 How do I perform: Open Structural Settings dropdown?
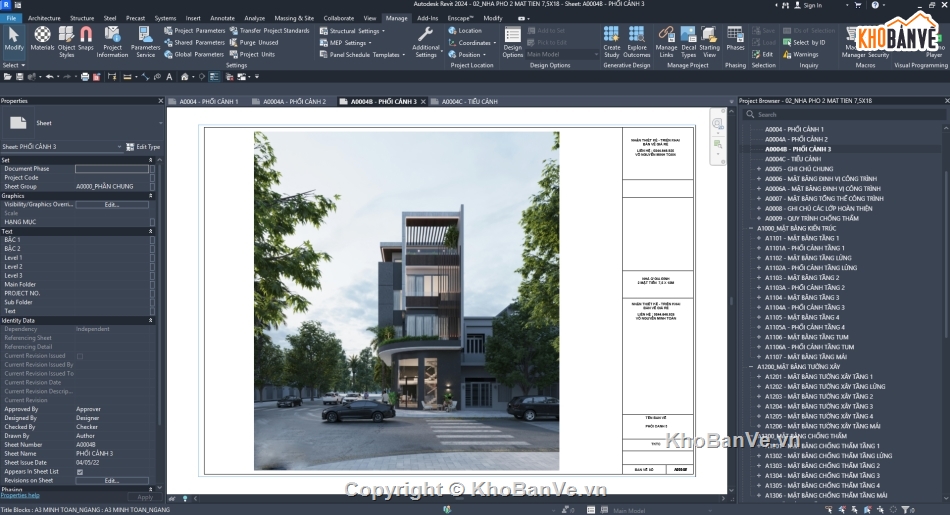352,30
